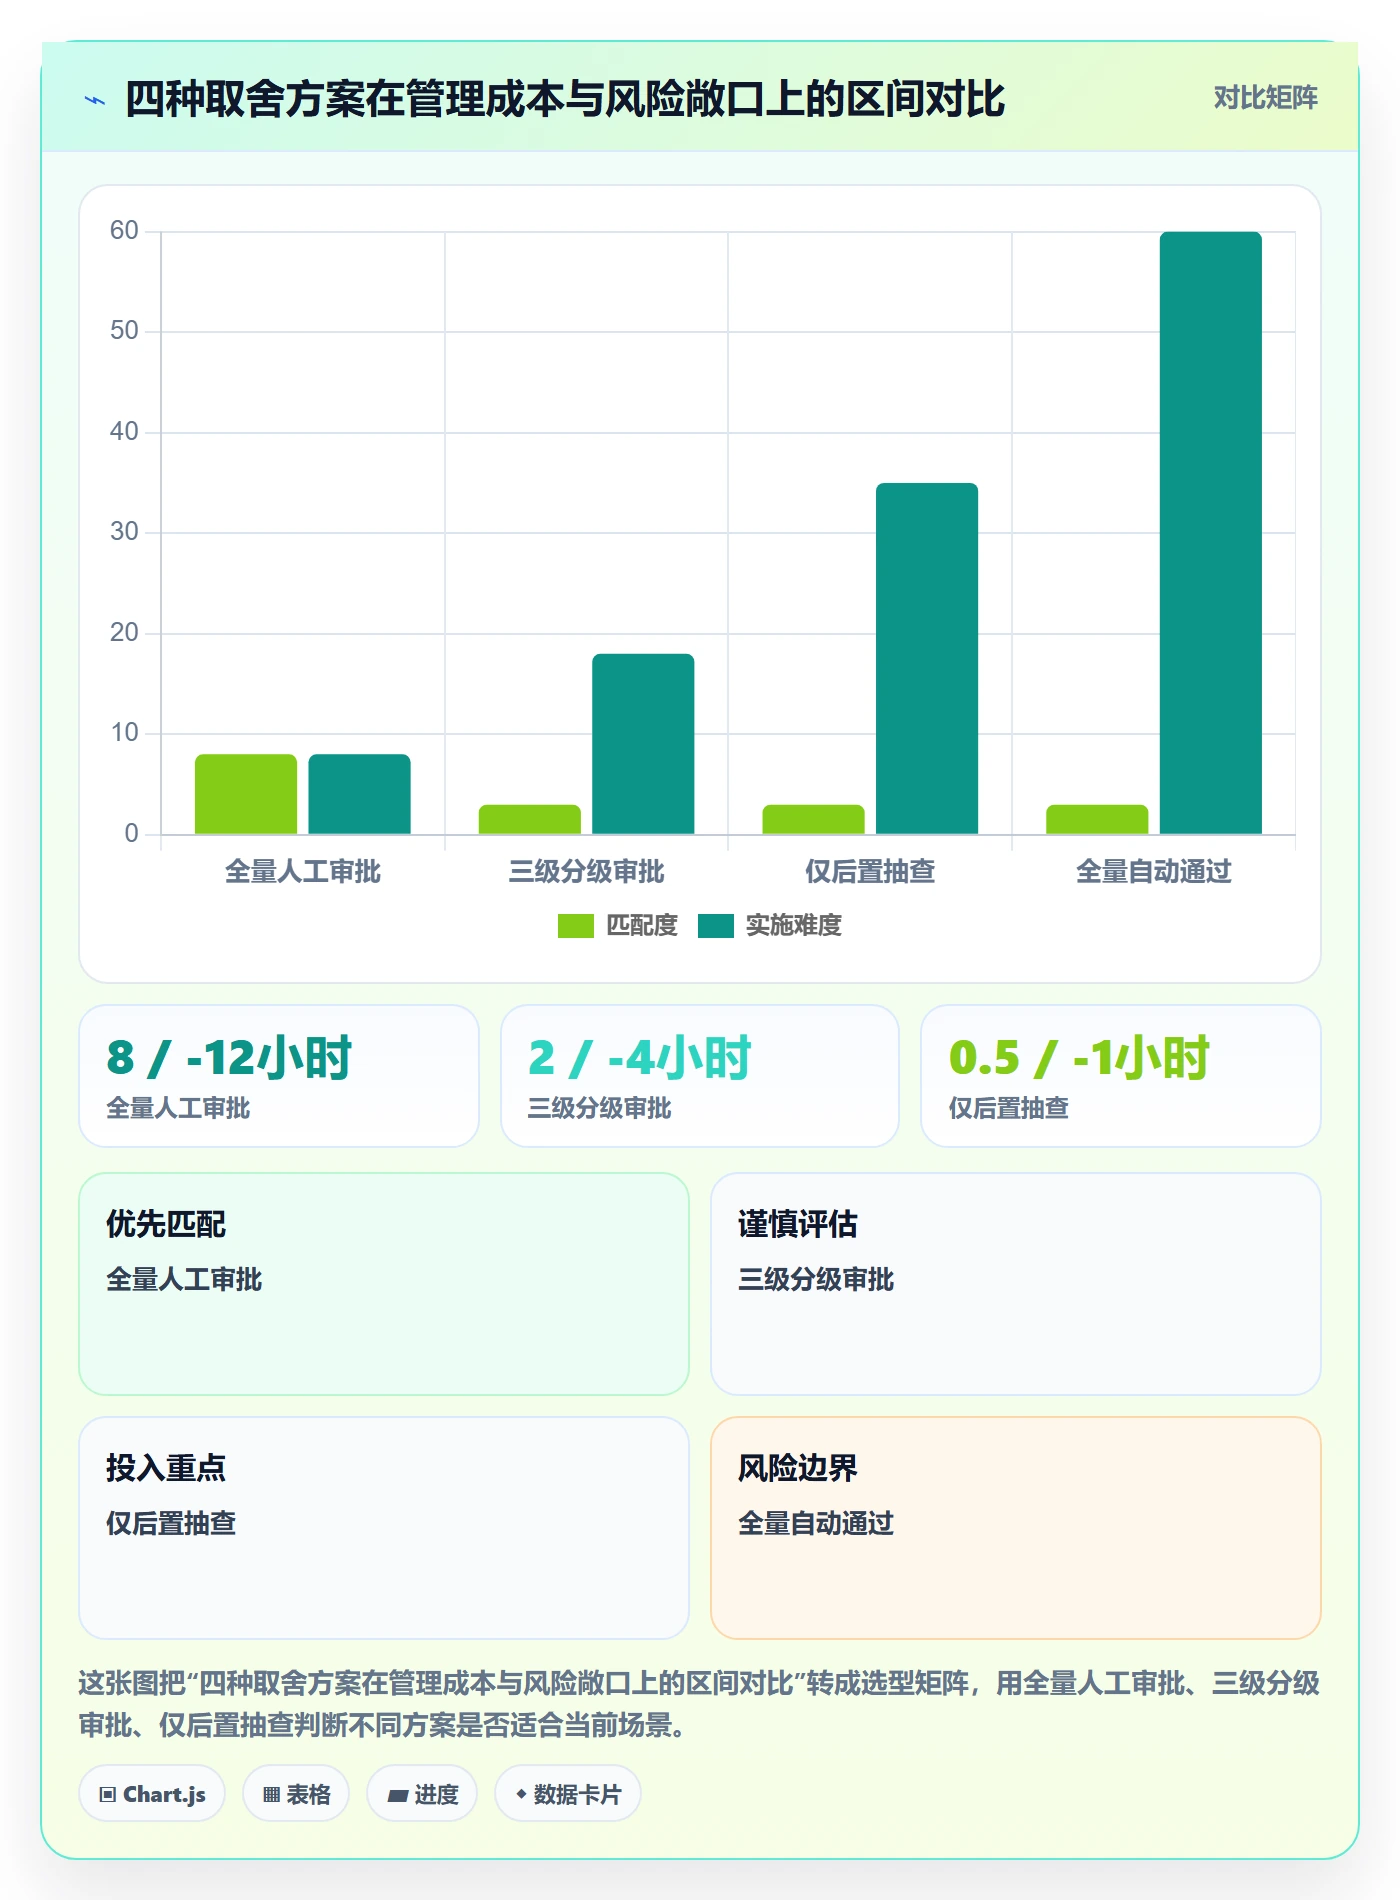Viewport: 1400px width, 1900px height.
Task: Click the y-axis value 60
Action: [124, 231]
